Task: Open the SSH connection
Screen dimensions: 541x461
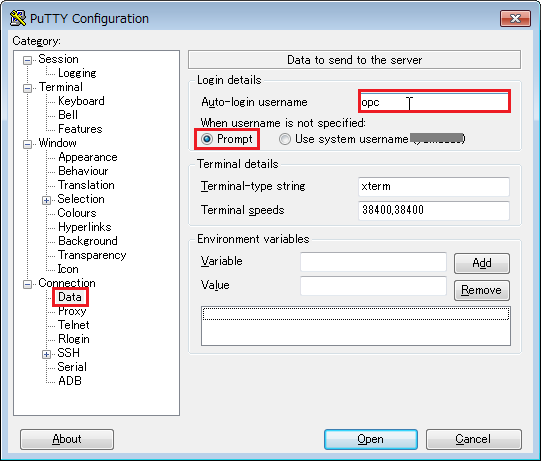Action: click(371, 439)
